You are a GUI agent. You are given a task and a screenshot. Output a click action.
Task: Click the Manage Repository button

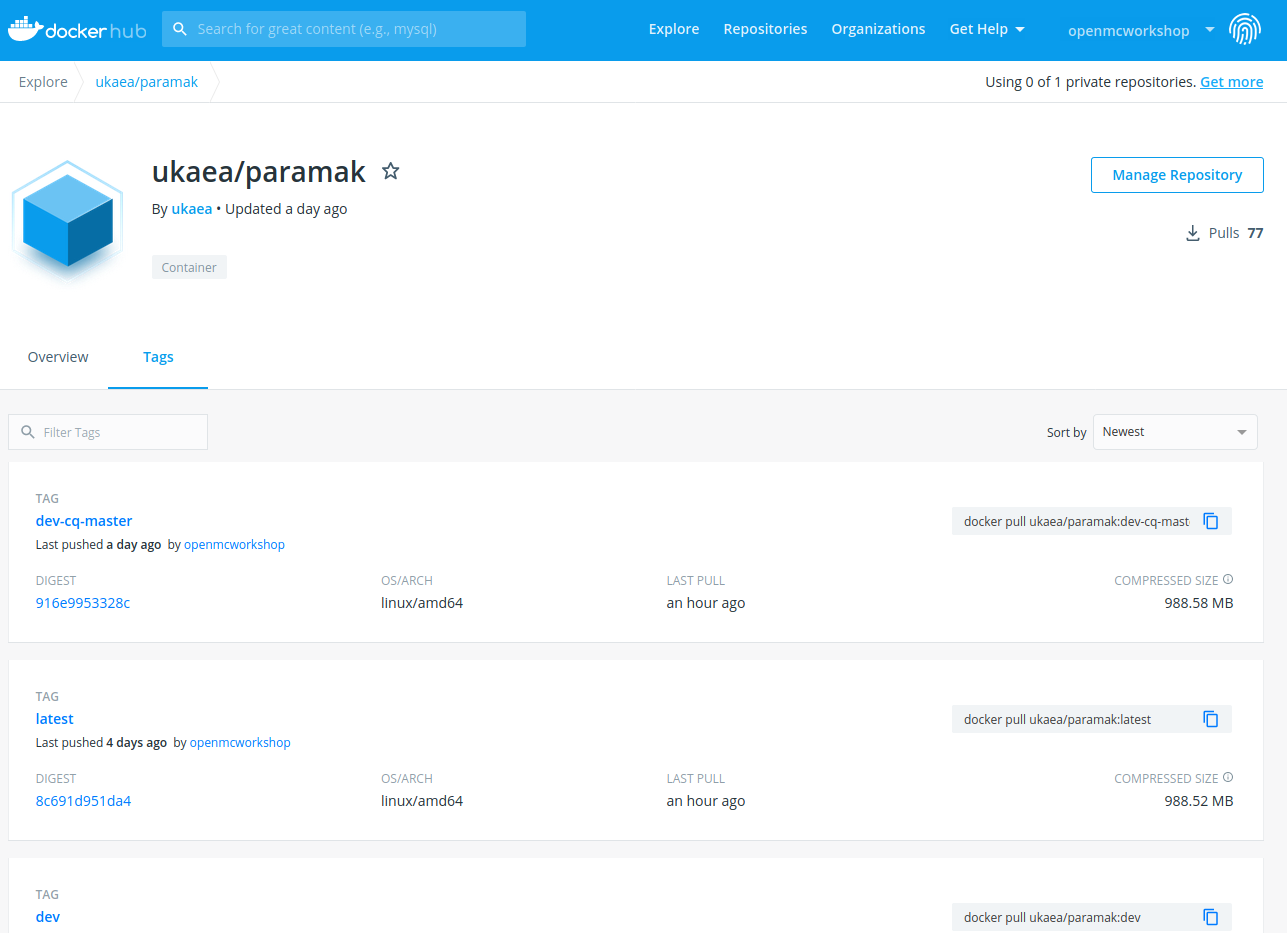pyautogui.click(x=1177, y=175)
